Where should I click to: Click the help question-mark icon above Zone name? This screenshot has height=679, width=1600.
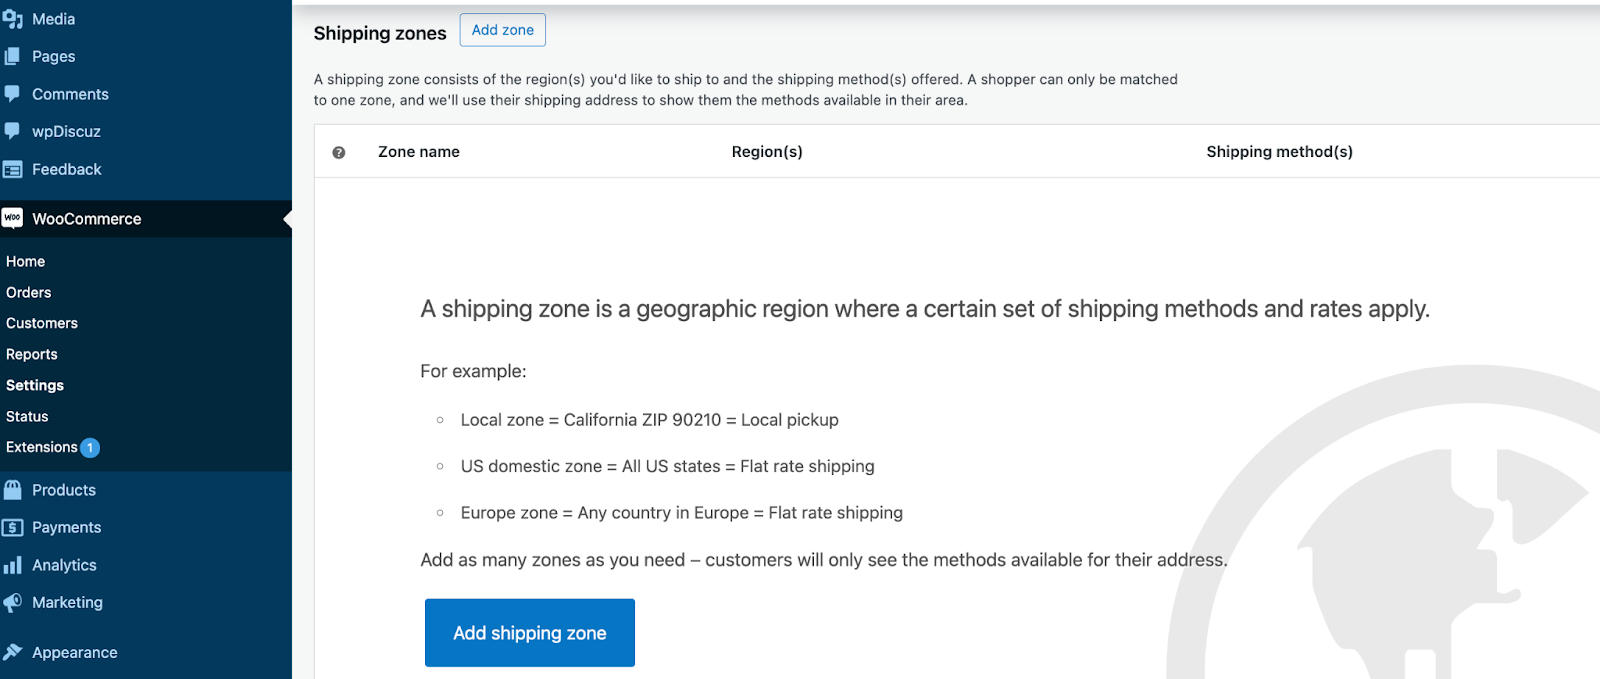(339, 152)
